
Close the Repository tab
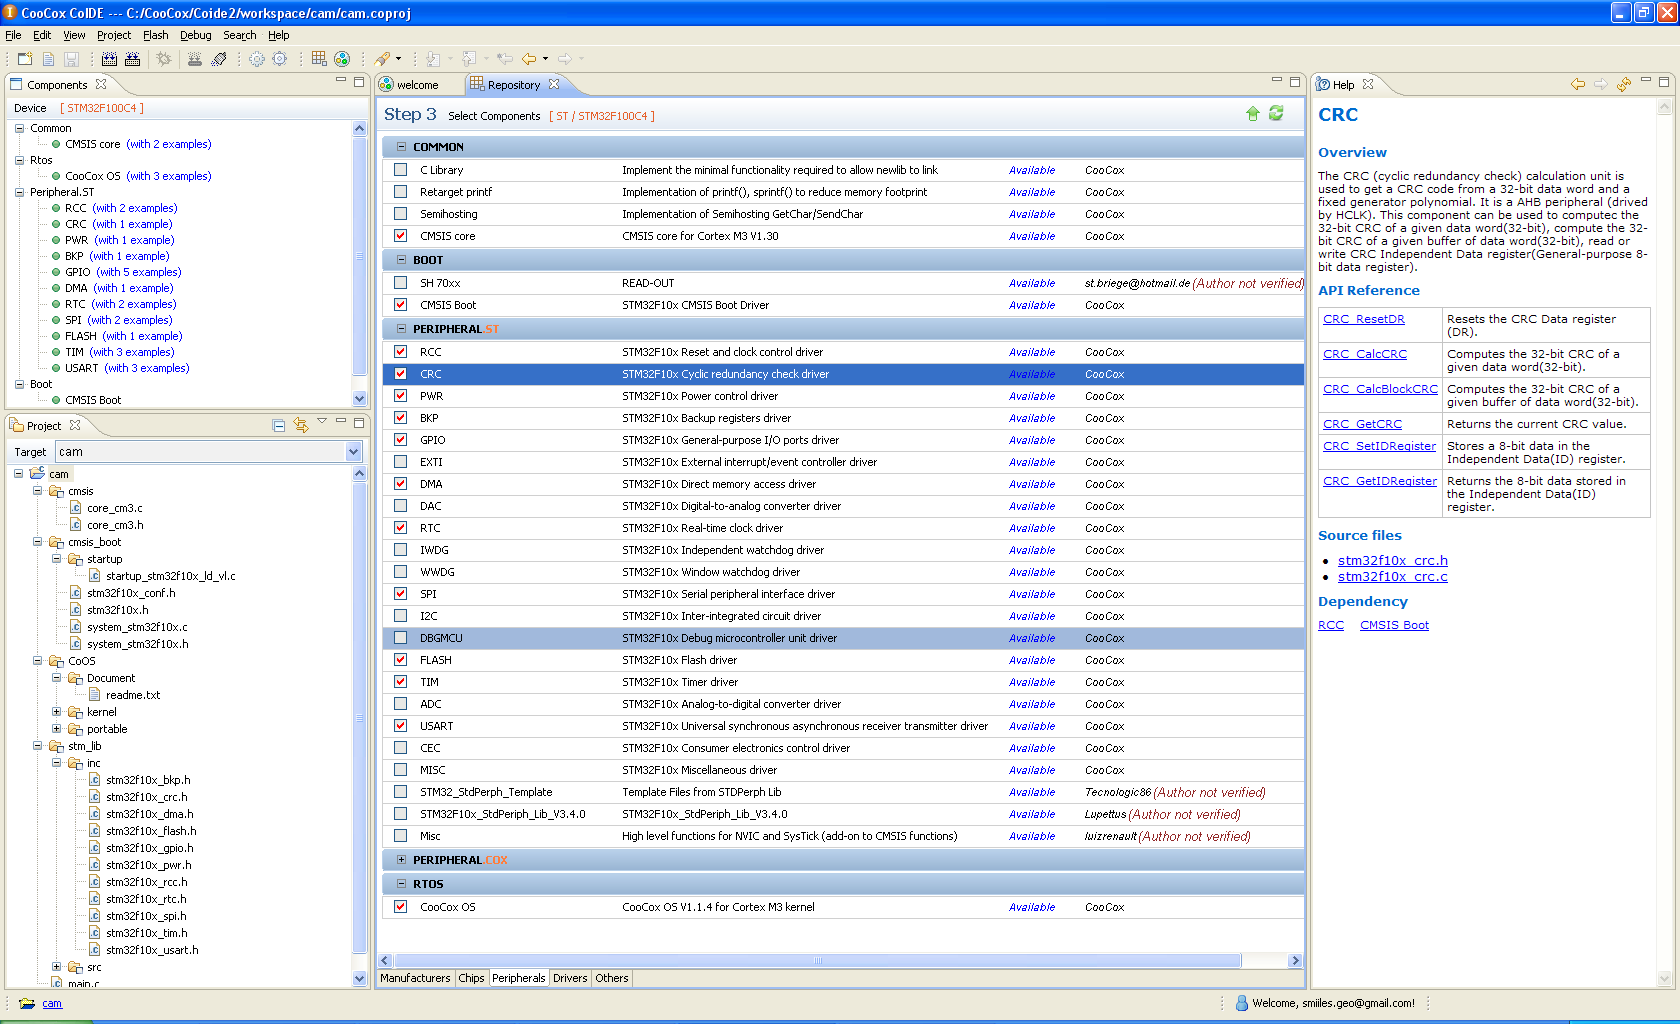pyautogui.click(x=554, y=84)
